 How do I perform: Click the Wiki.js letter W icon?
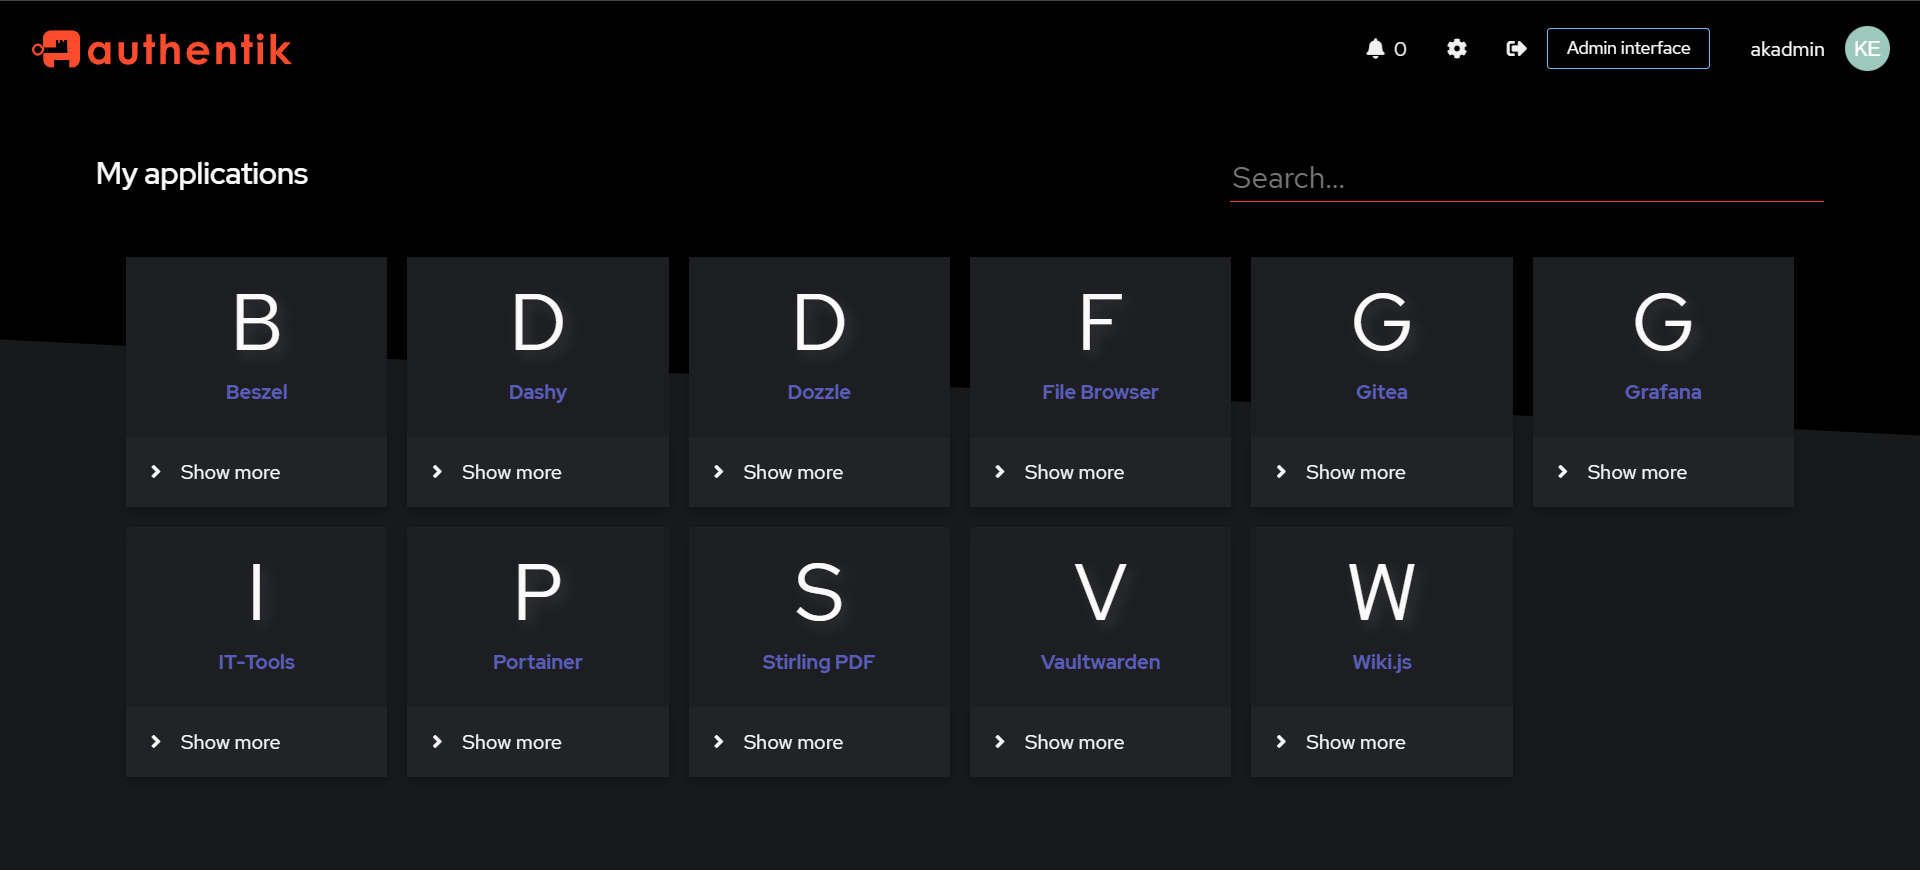tap(1382, 592)
